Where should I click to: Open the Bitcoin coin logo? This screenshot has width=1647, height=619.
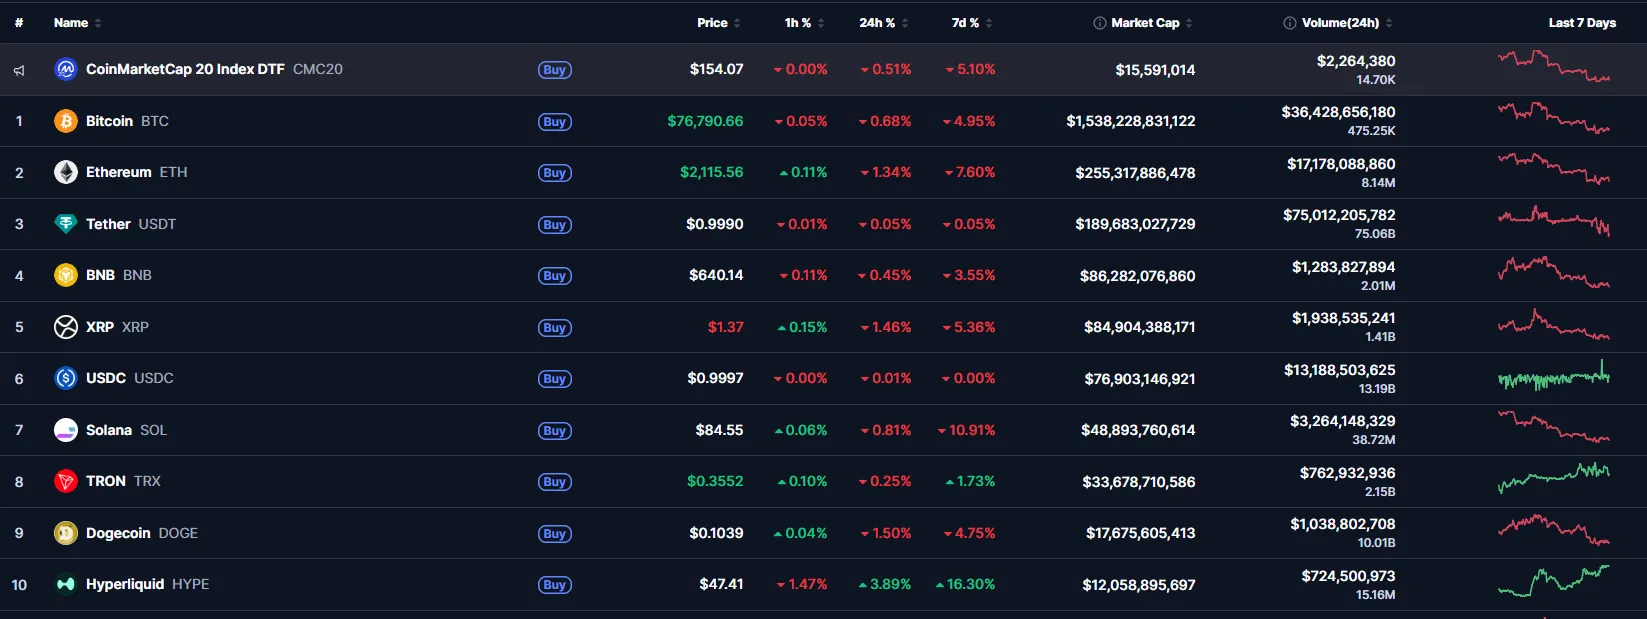(66, 121)
